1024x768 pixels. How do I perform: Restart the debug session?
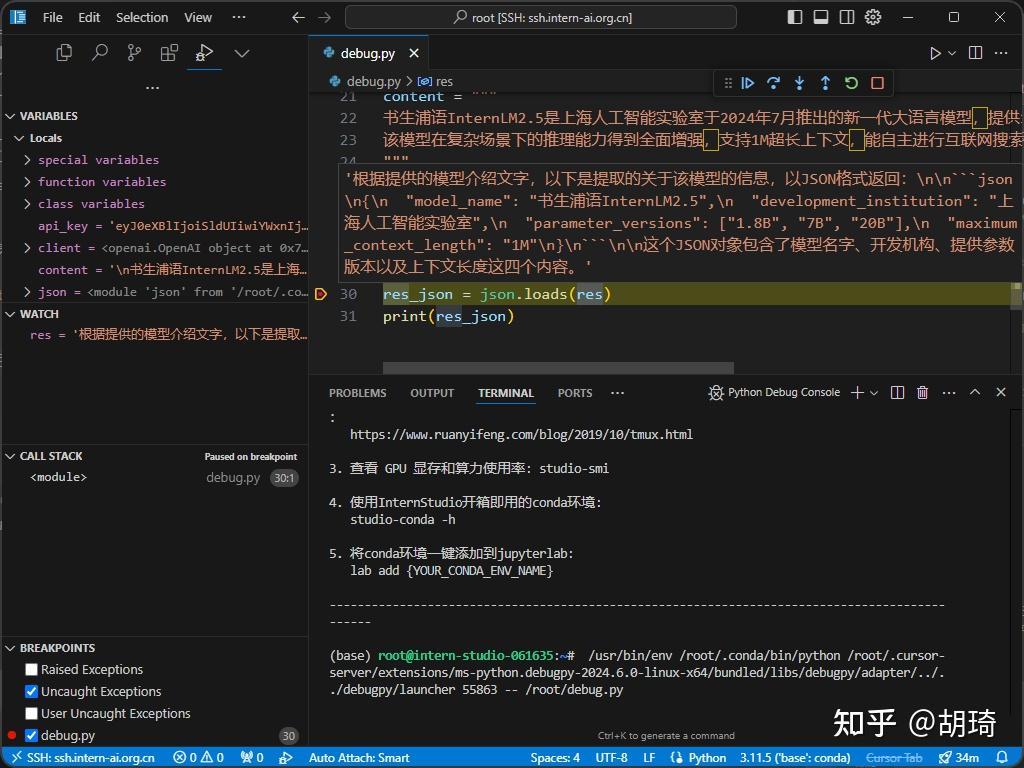pyautogui.click(x=852, y=83)
